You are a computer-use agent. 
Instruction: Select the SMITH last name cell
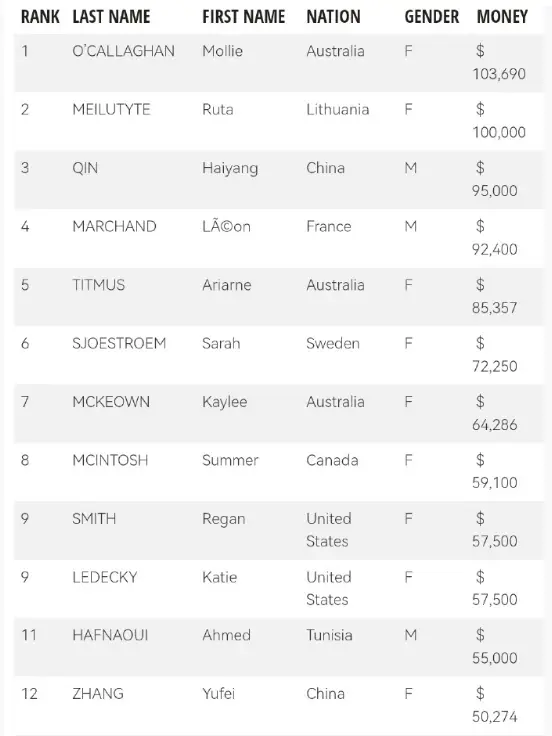pyautogui.click(x=94, y=519)
